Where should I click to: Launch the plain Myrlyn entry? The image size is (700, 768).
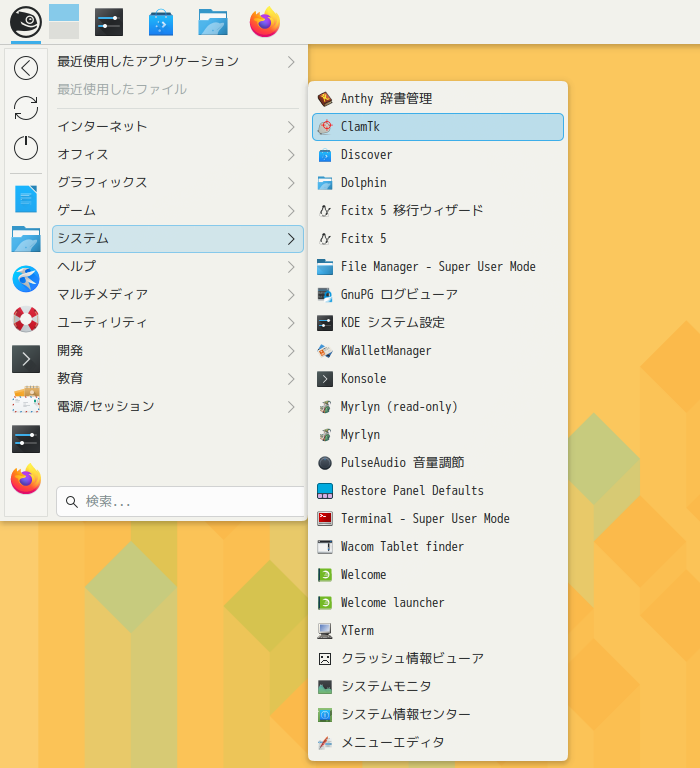point(438,435)
